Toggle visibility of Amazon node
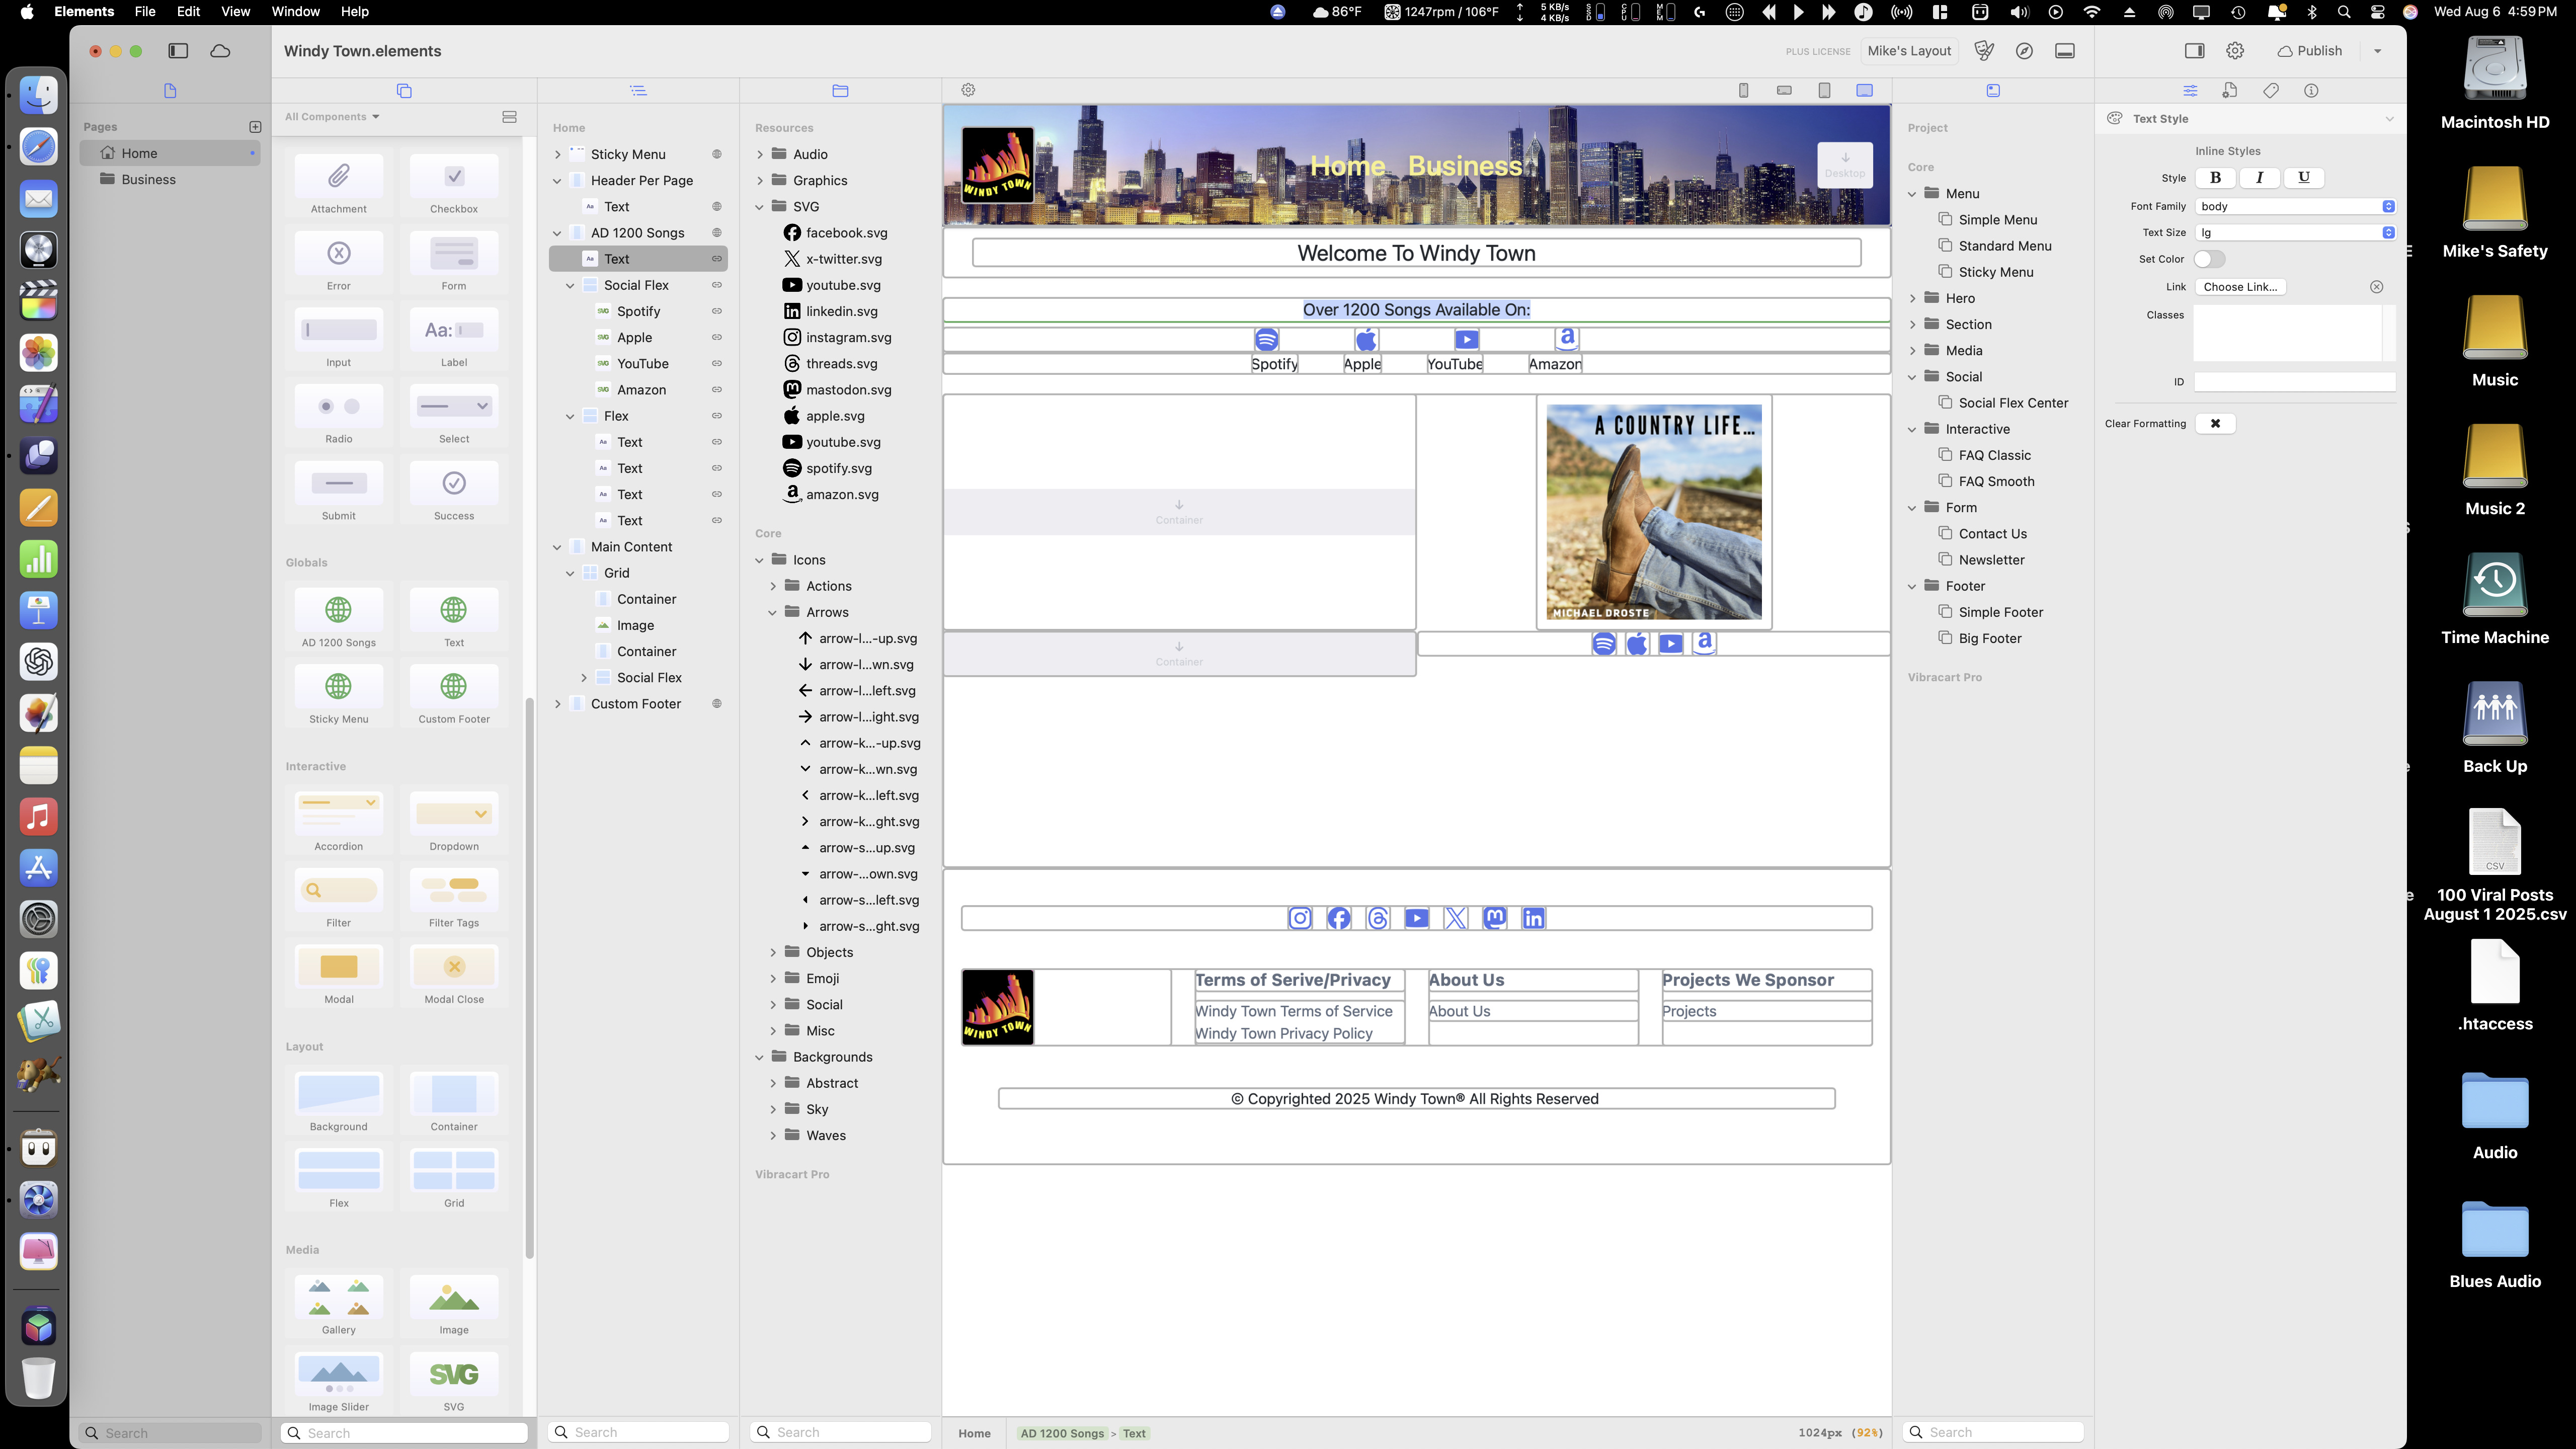The width and height of the screenshot is (2576, 1449). click(717, 390)
